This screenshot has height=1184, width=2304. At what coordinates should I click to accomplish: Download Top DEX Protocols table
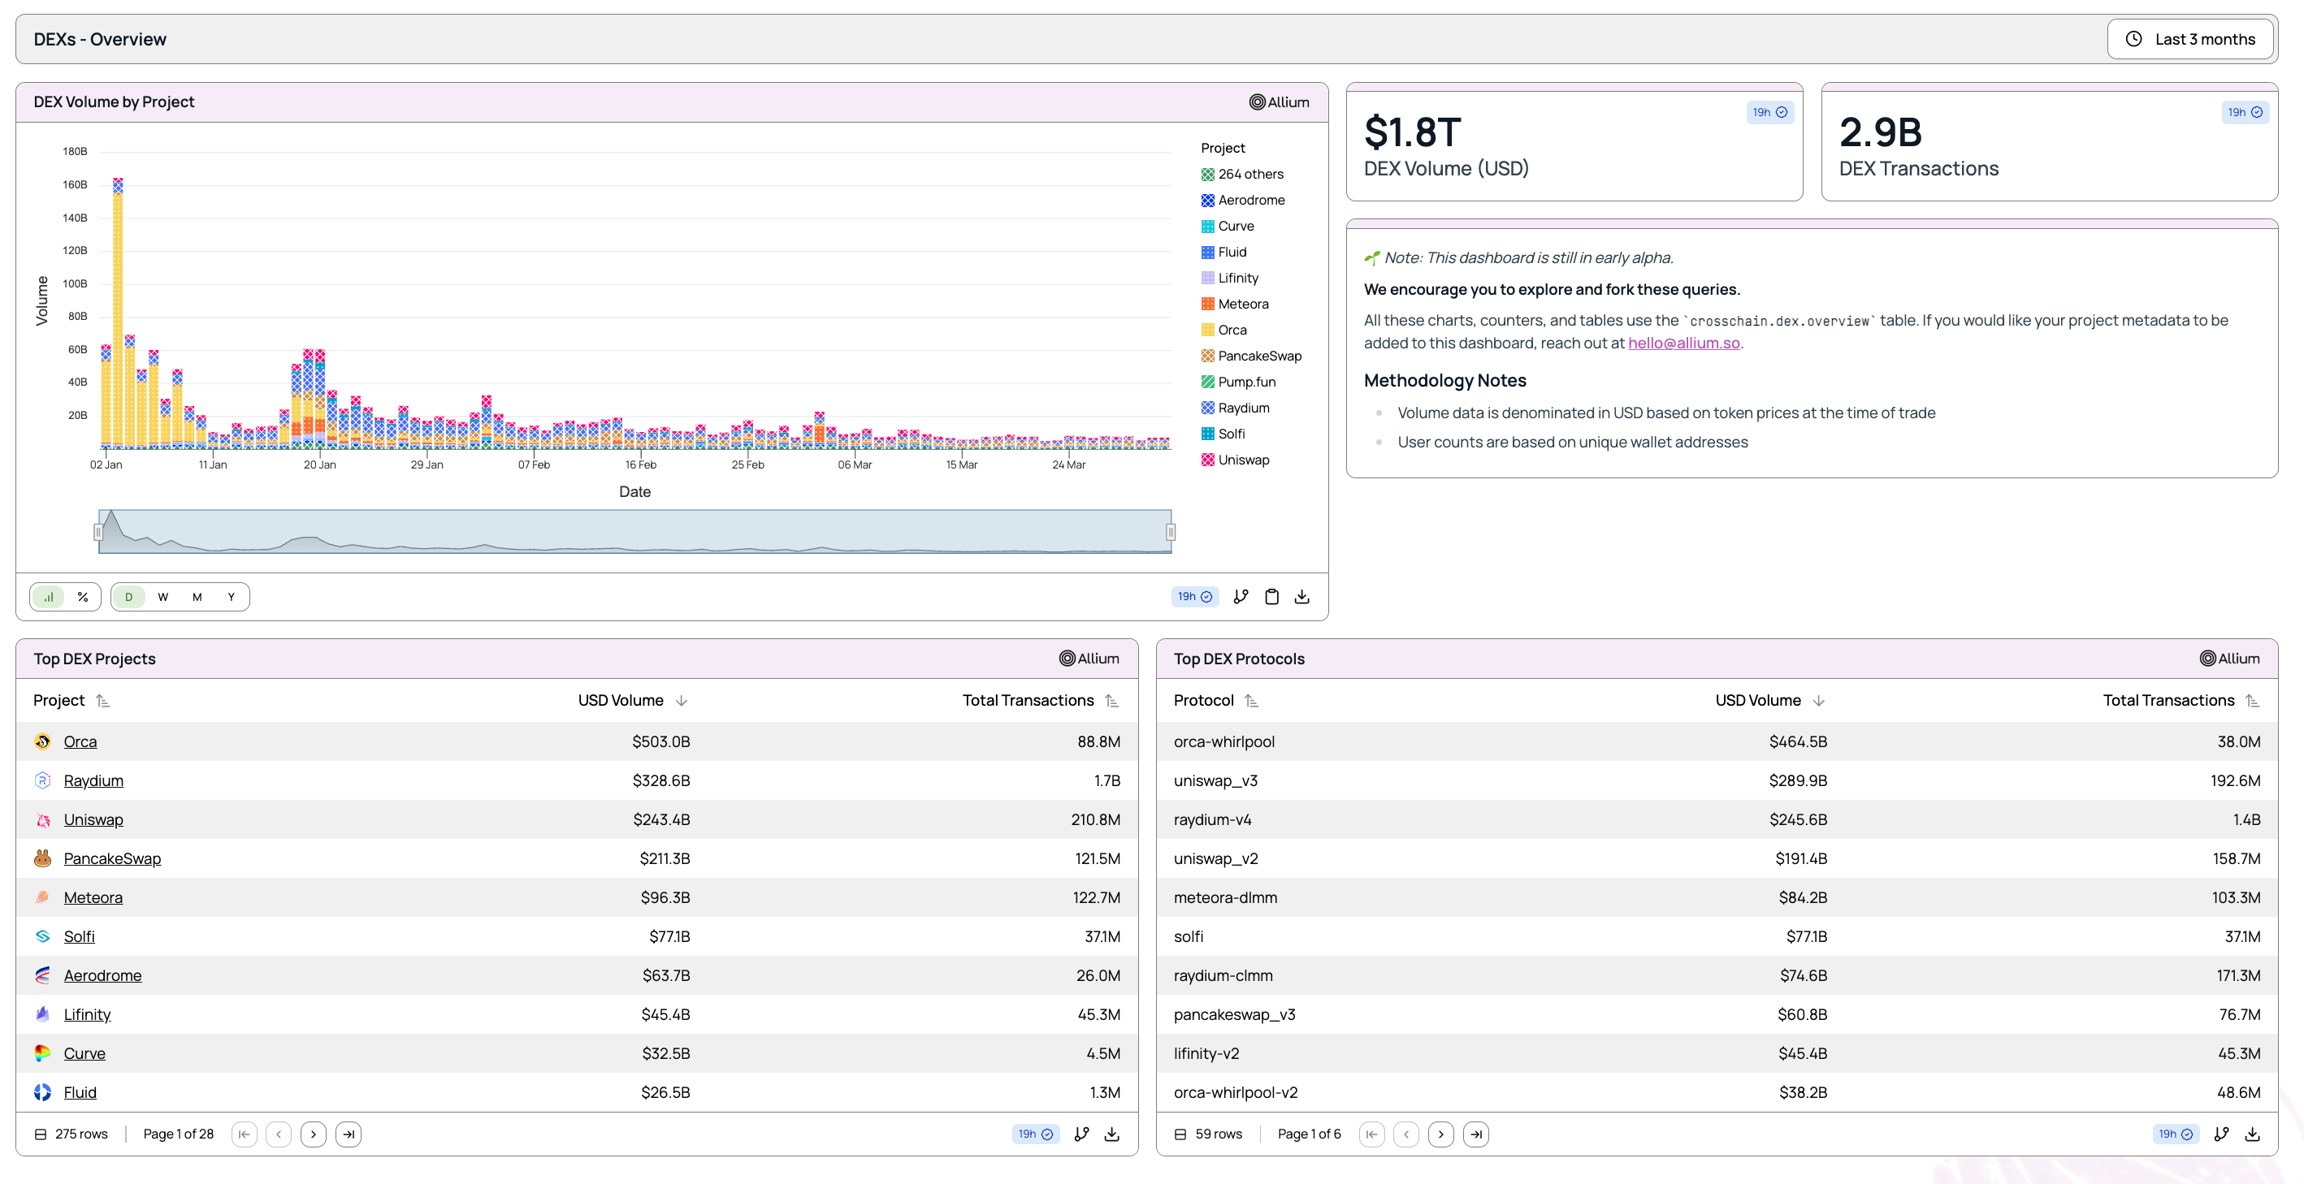click(x=2253, y=1135)
